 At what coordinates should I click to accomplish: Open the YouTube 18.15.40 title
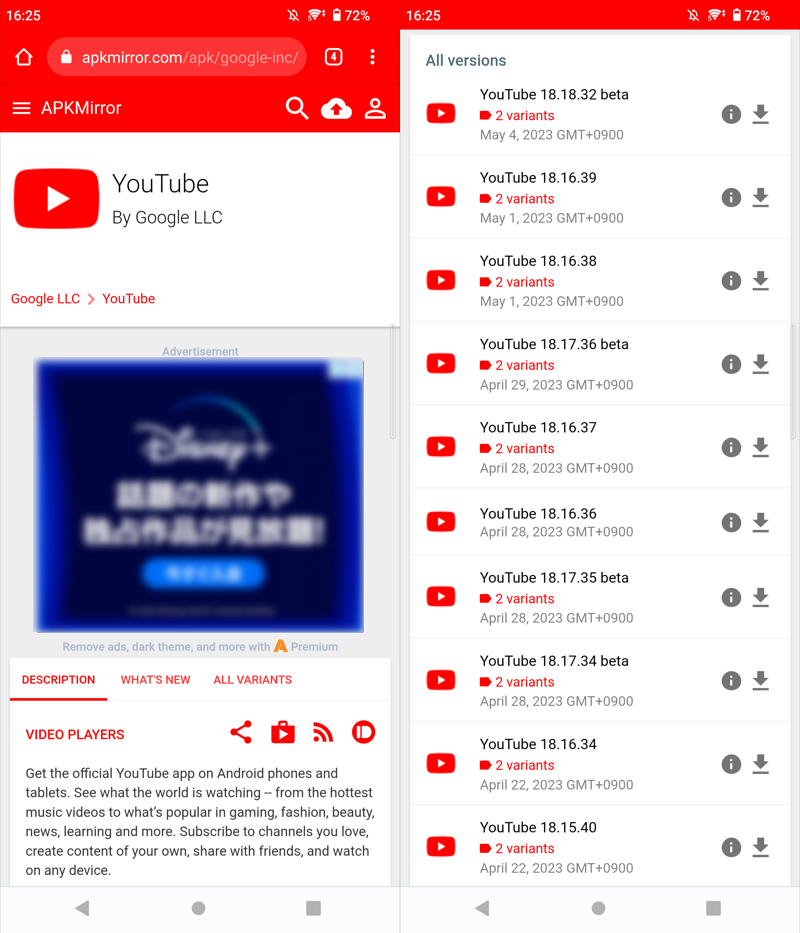[x=538, y=828]
